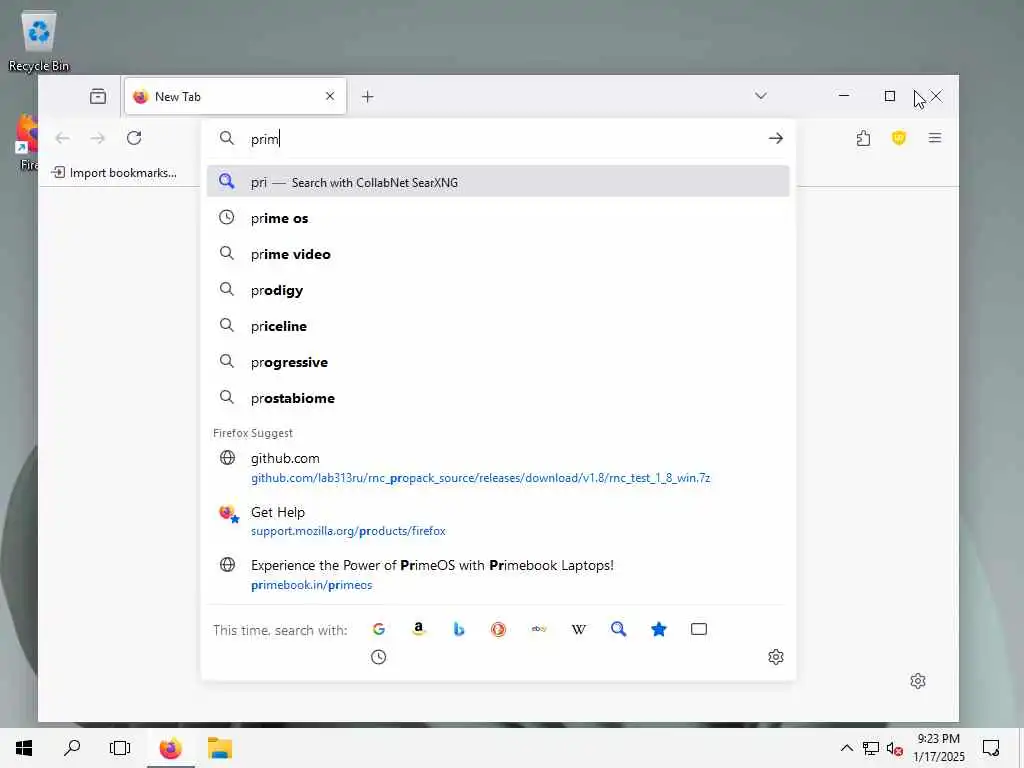This screenshot has height=768, width=1024.
Task: Choose the 'prodigy' suggestion
Action: pyautogui.click(x=498, y=290)
